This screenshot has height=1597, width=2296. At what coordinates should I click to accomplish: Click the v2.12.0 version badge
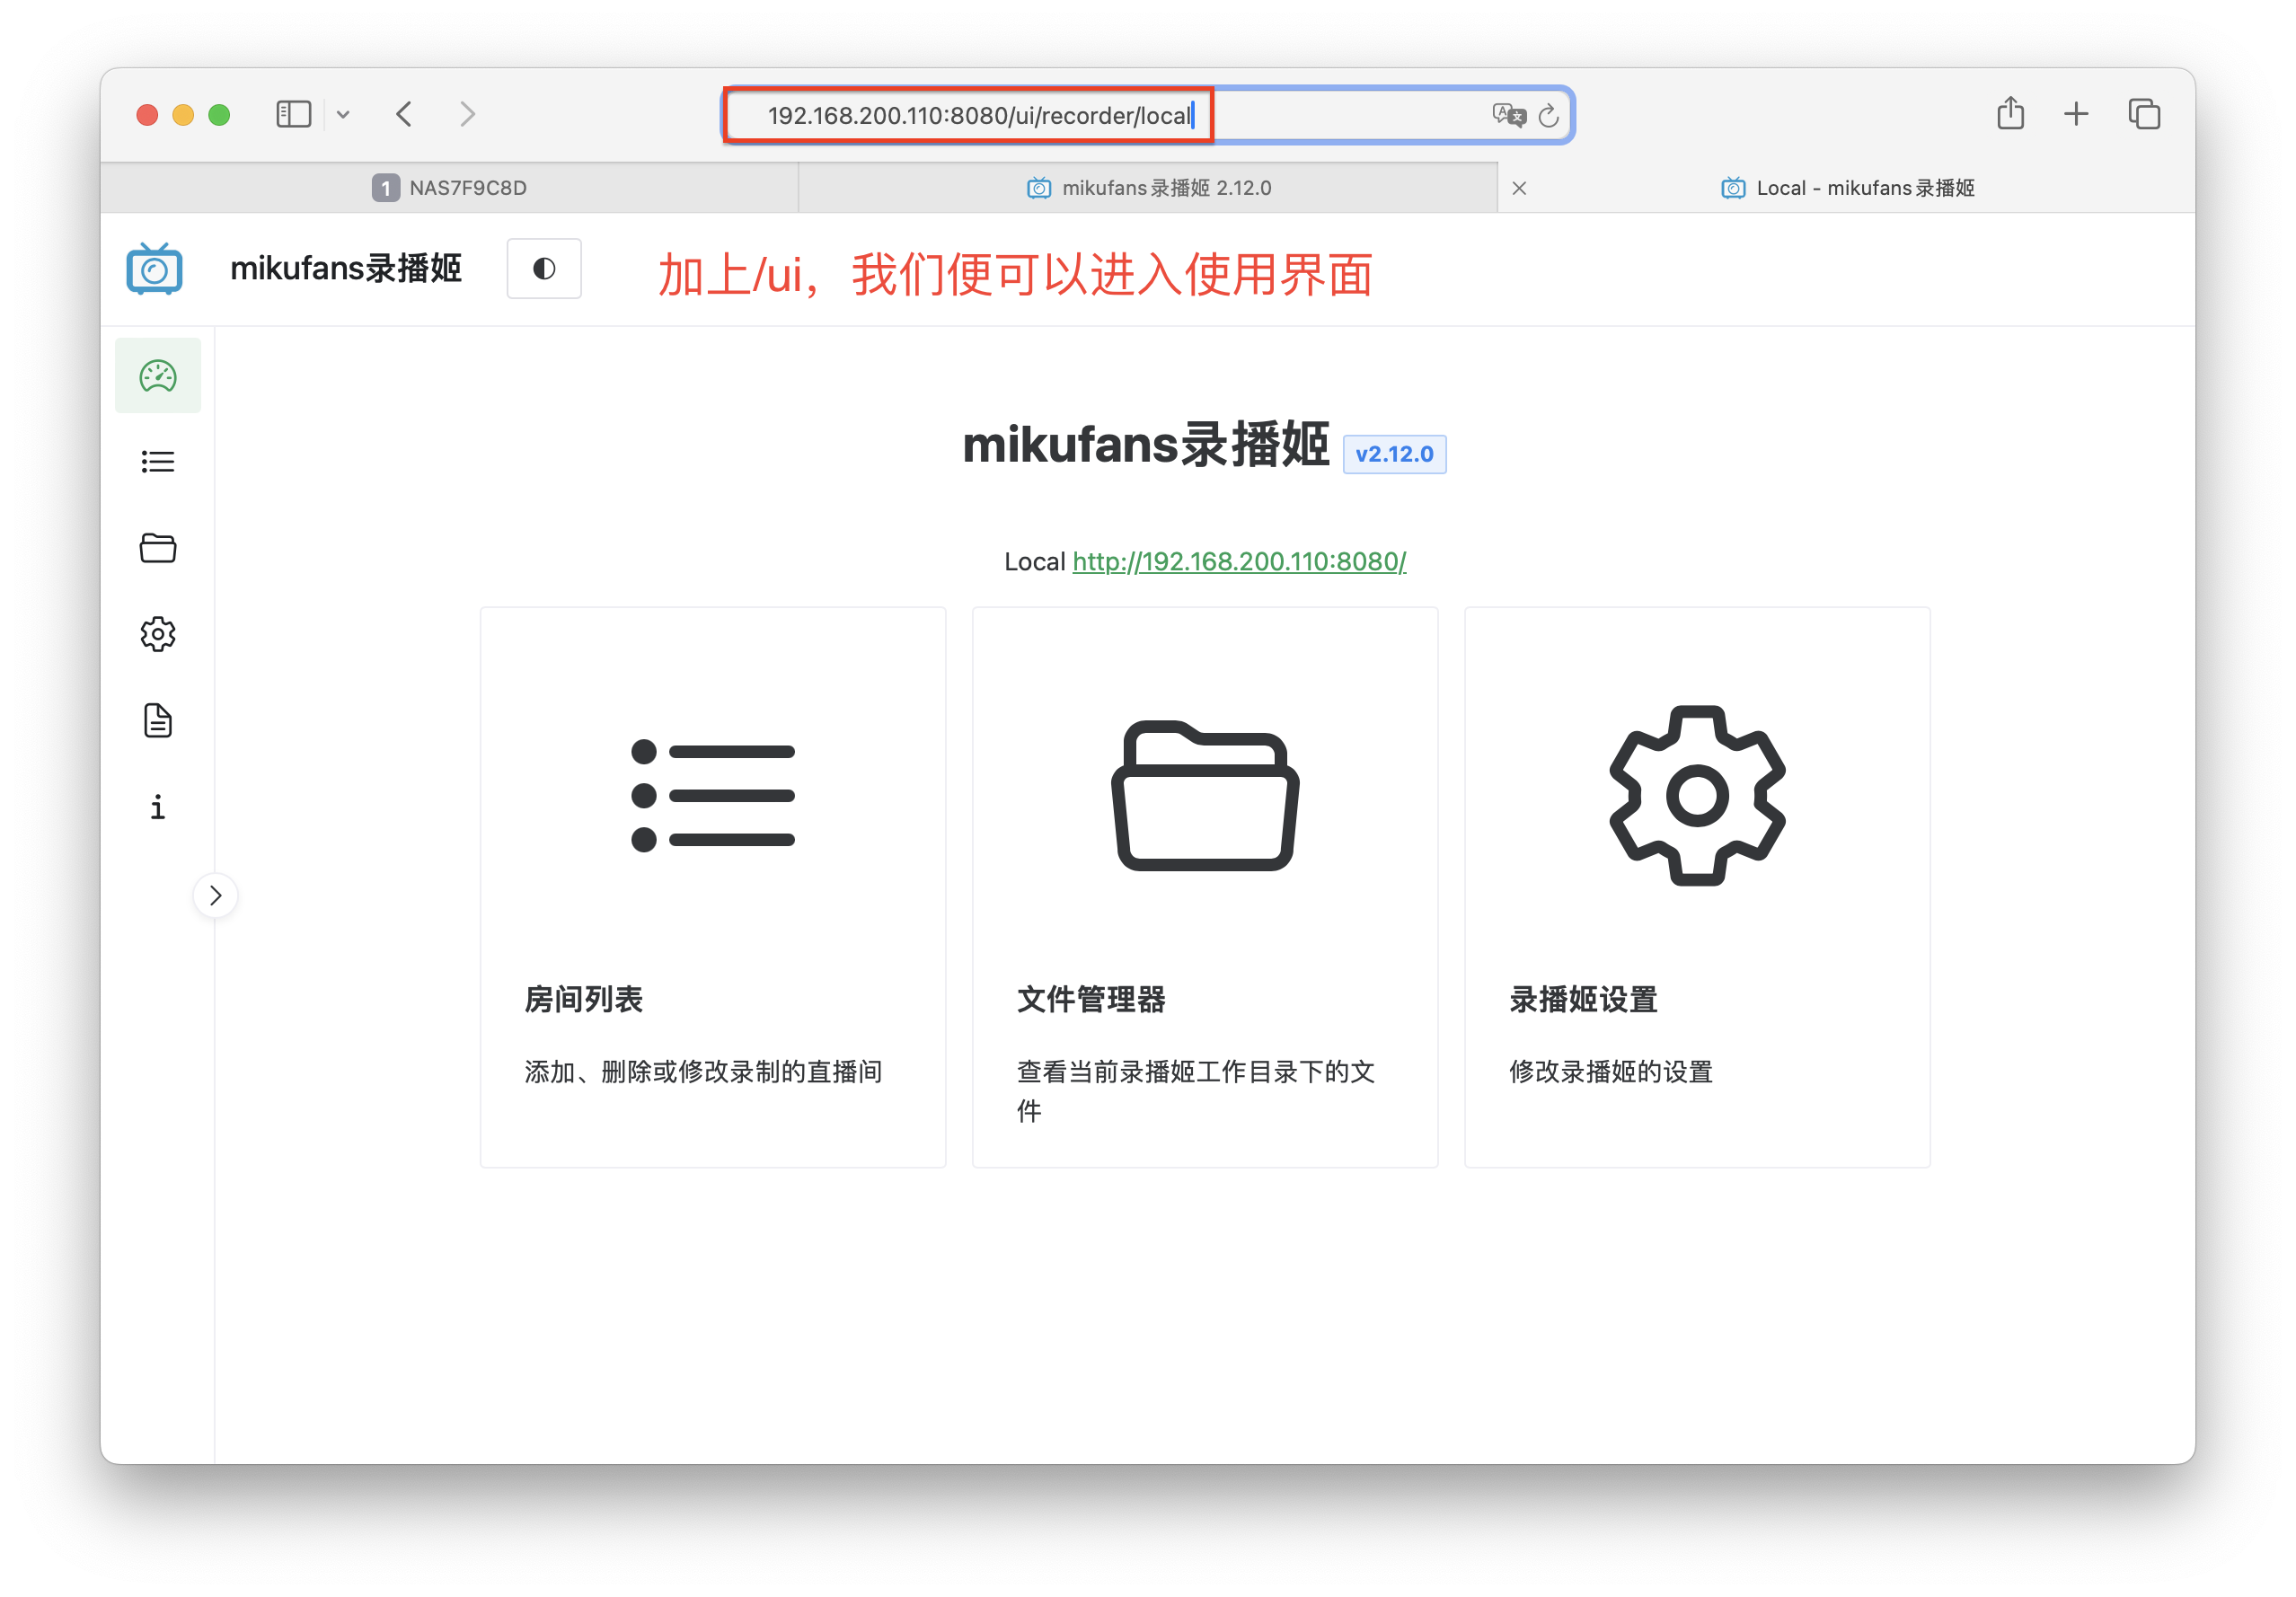coord(1394,454)
